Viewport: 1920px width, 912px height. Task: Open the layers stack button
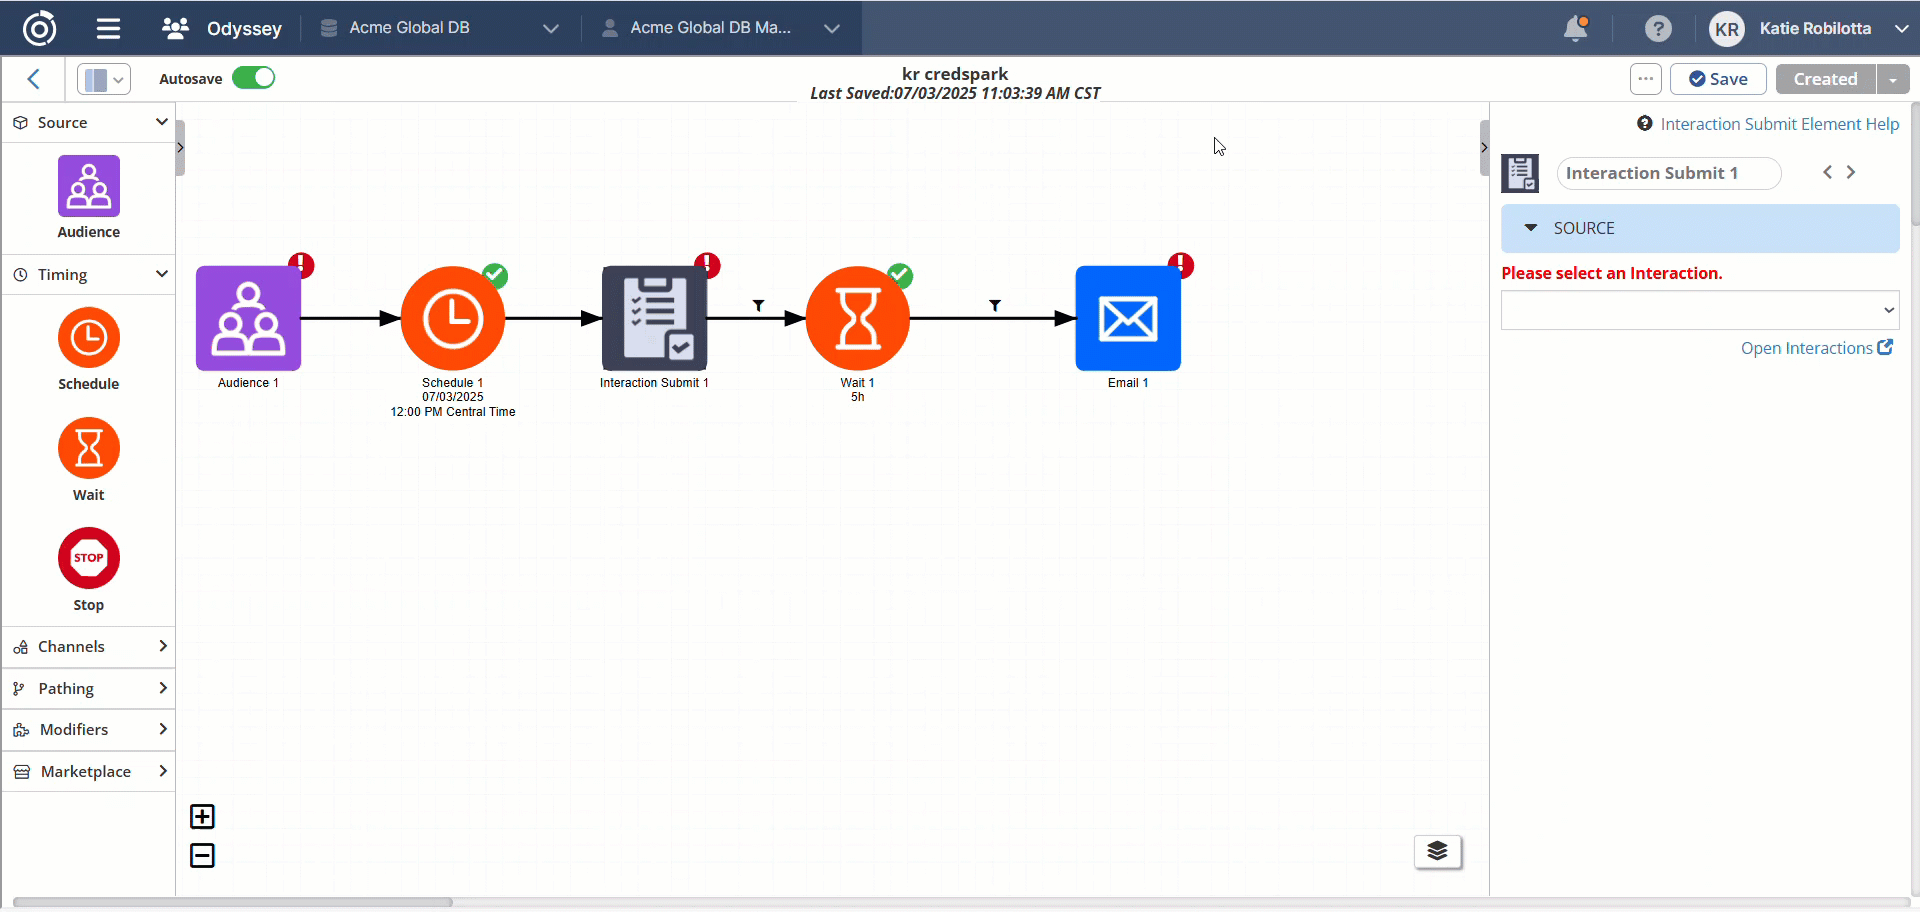(1437, 851)
